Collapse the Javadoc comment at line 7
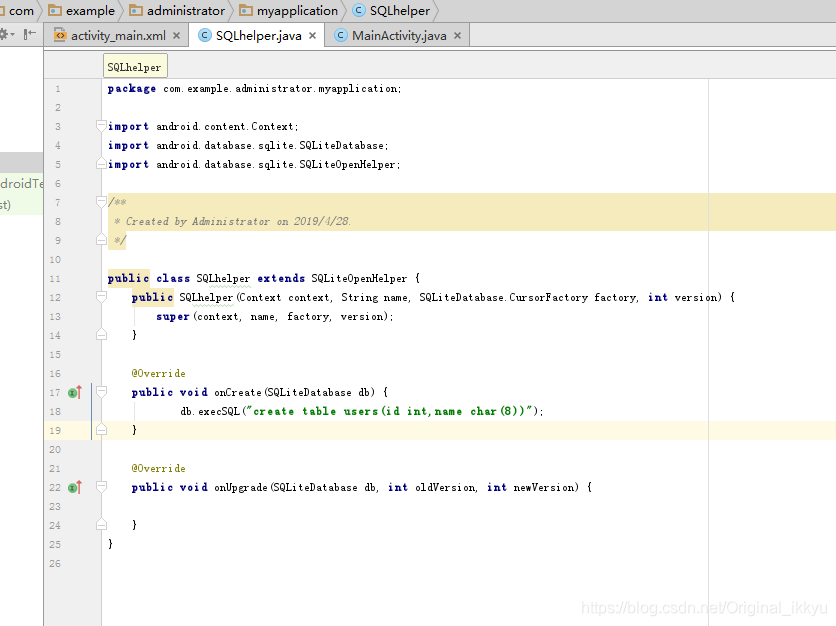 (x=101, y=202)
